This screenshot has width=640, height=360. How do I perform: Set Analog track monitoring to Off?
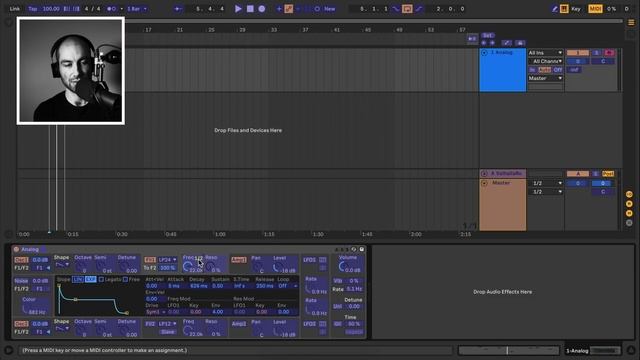click(x=558, y=70)
